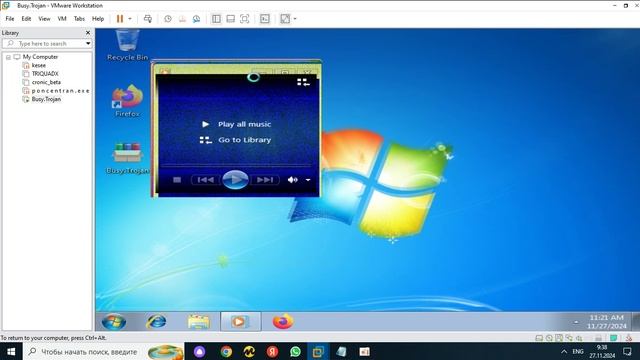Open the host notification center icon
The width and height of the screenshot is (640, 360).
[627, 351]
